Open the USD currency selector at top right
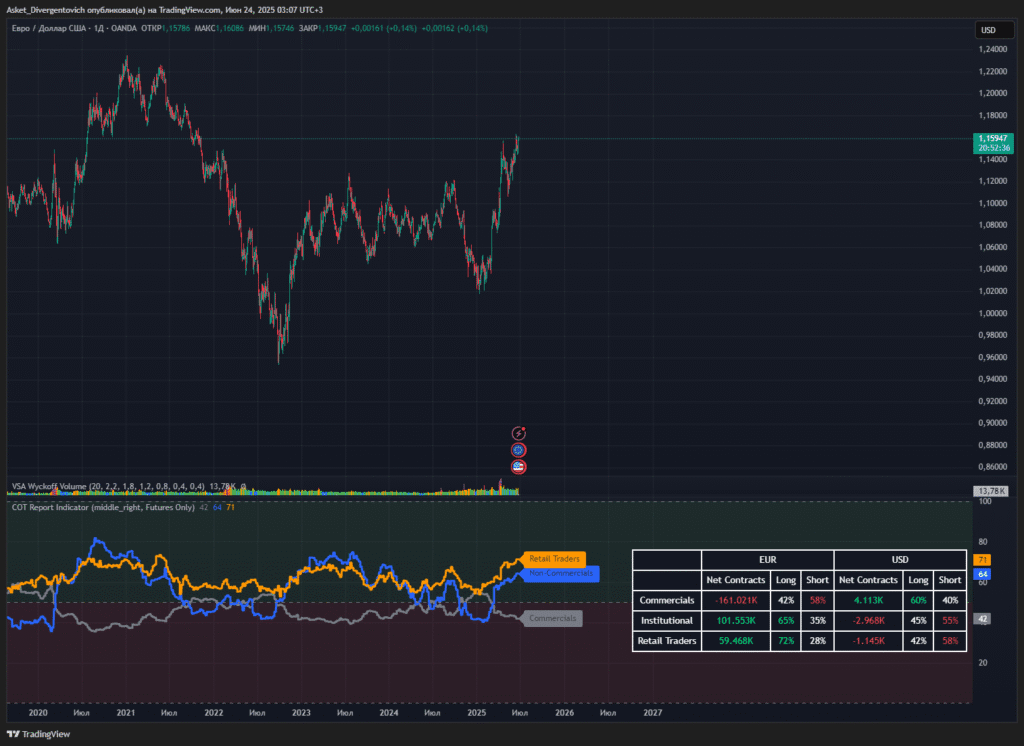 coord(994,30)
